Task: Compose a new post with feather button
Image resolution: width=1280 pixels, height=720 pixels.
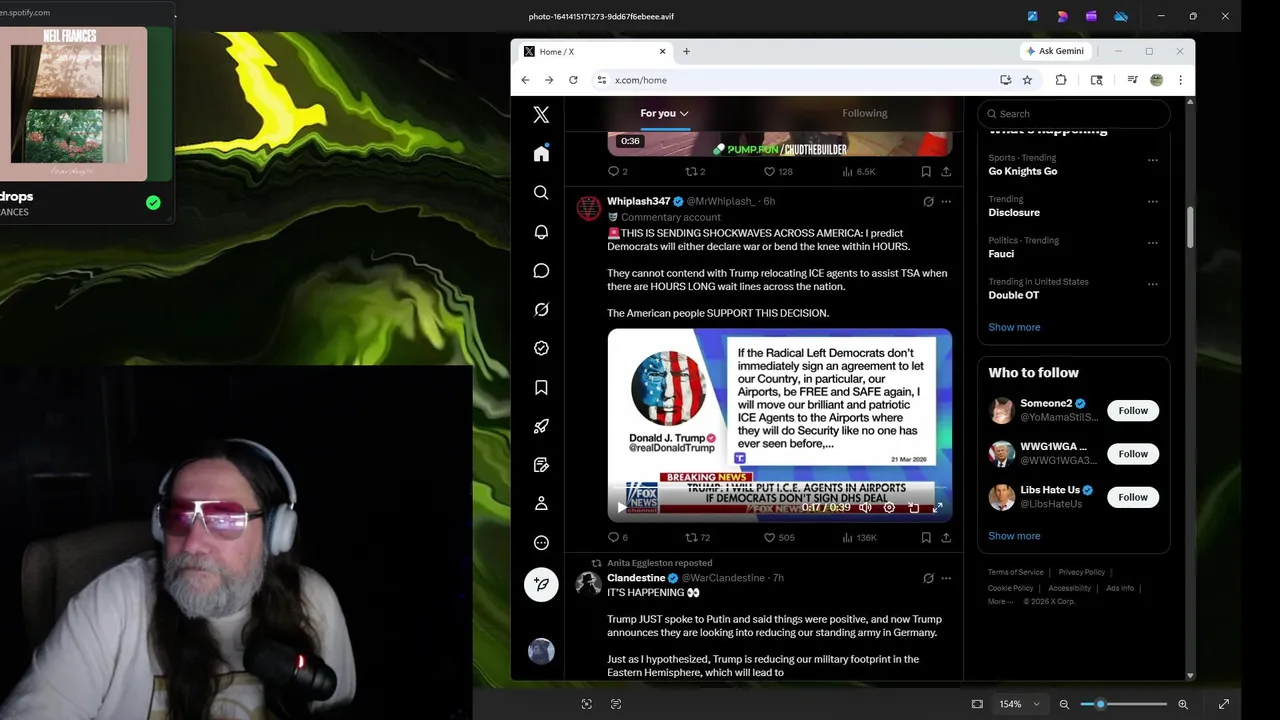Action: click(x=541, y=584)
